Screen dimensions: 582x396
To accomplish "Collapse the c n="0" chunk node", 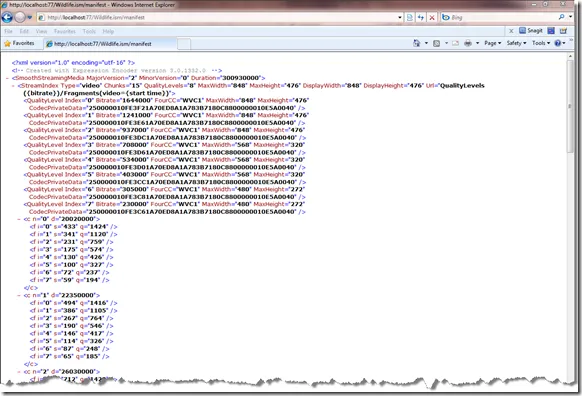I will 19,219.
